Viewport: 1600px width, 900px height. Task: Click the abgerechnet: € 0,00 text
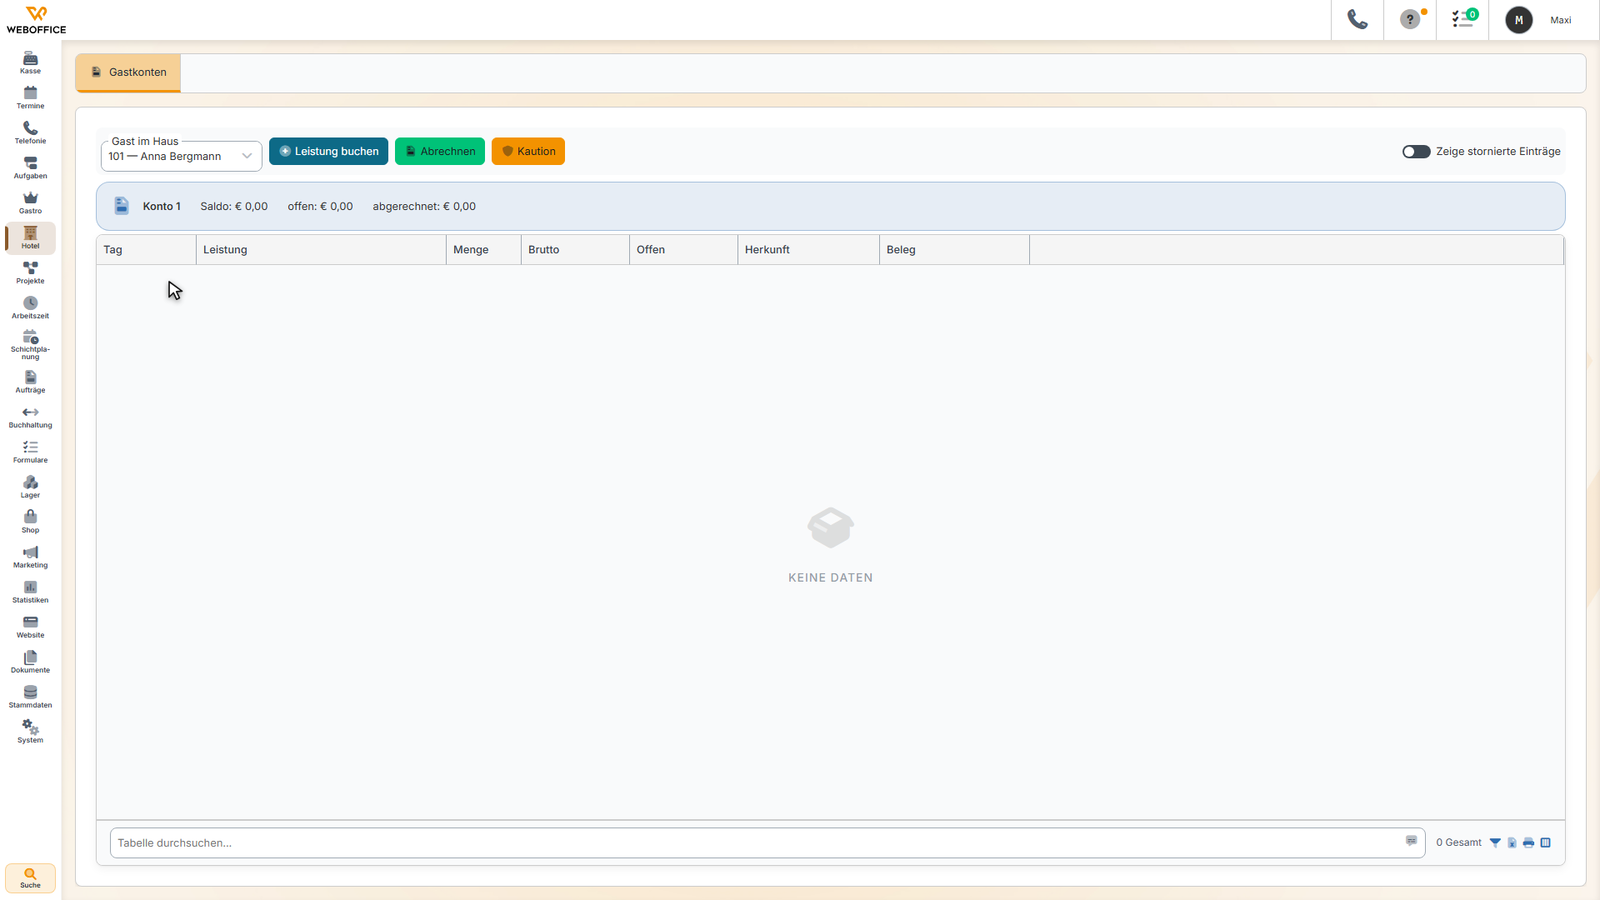(x=424, y=207)
